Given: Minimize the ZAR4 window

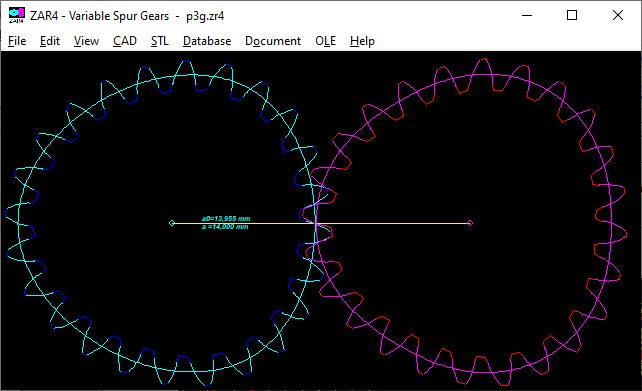Looking at the screenshot, I should tap(527, 16).
